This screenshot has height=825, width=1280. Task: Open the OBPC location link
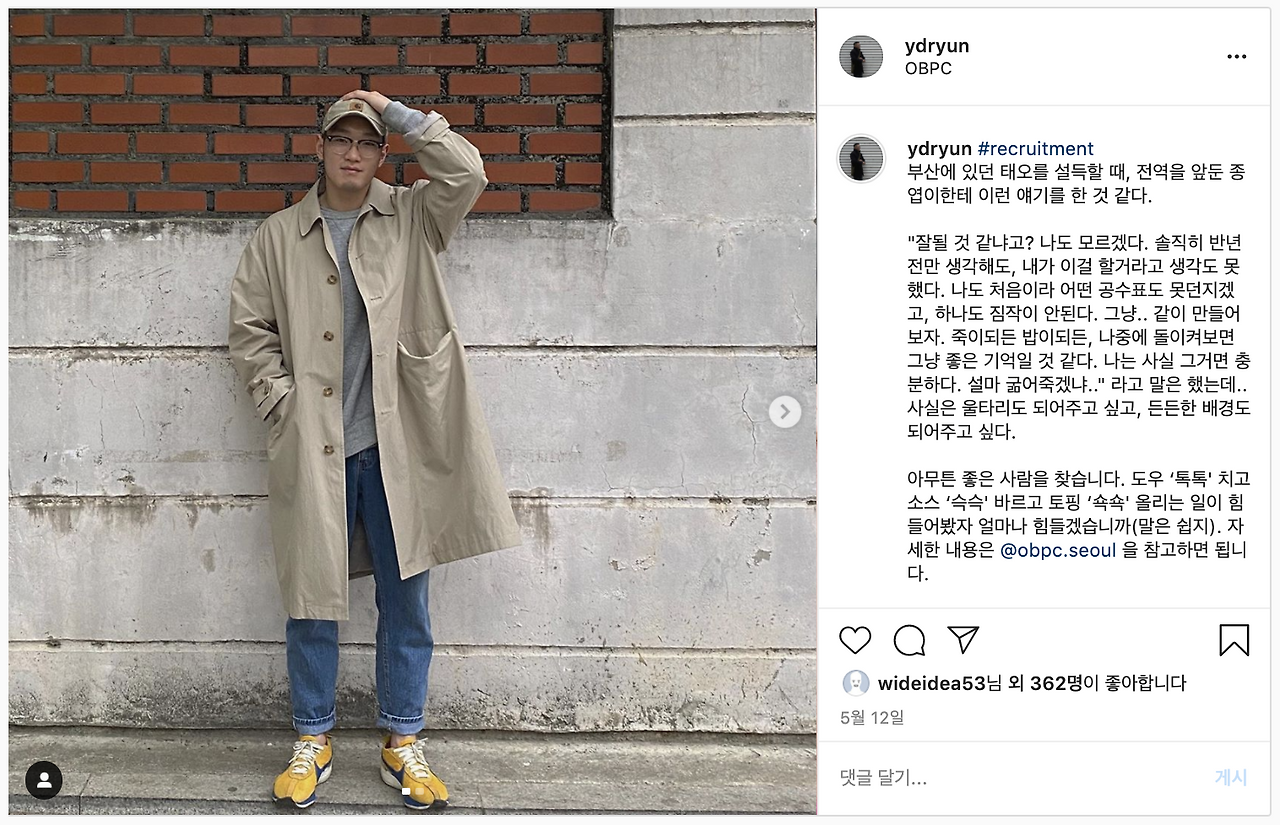tap(928, 69)
